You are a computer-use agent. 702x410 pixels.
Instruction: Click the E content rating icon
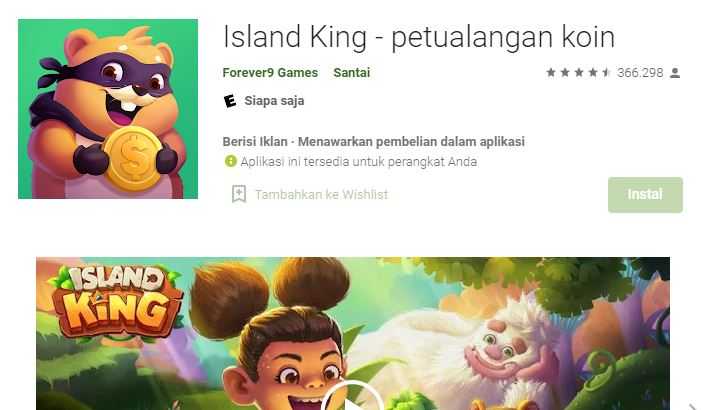(230, 101)
